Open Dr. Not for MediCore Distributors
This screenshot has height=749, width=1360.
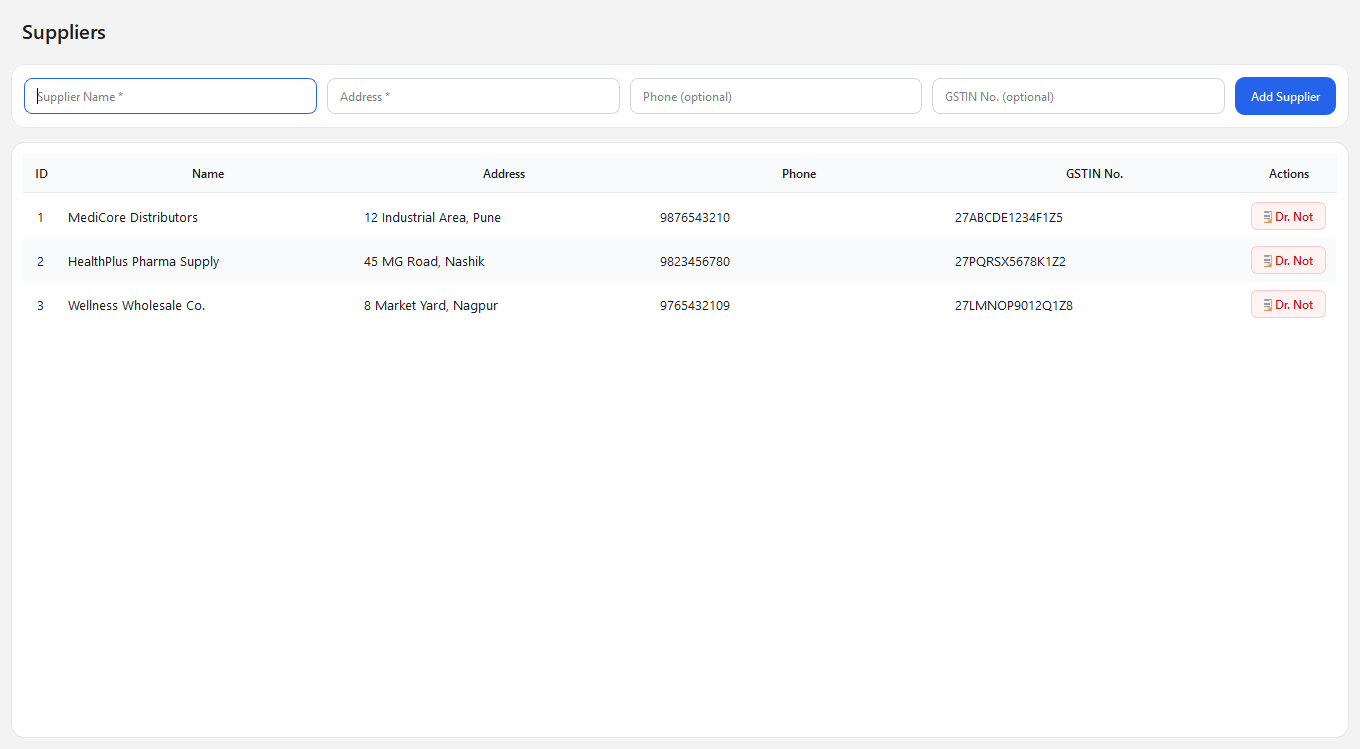click(1288, 216)
